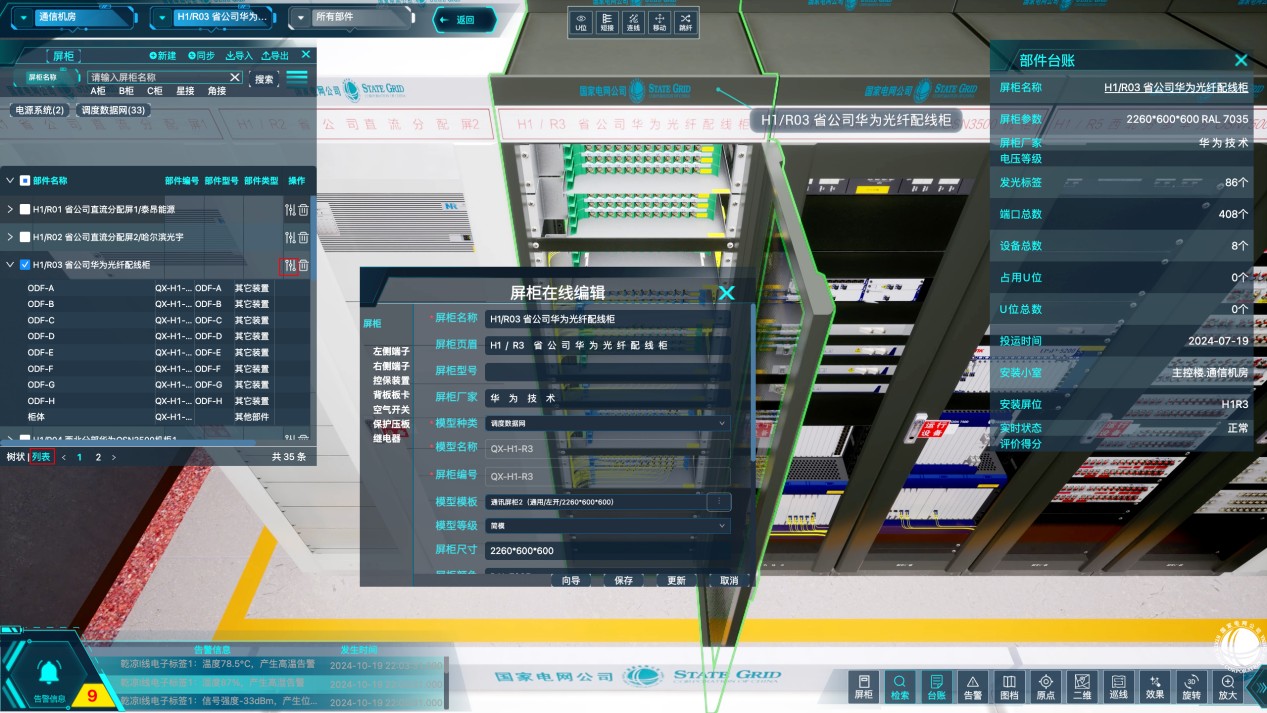Click the 保存 save button
The width and height of the screenshot is (1267, 713).
point(624,580)
